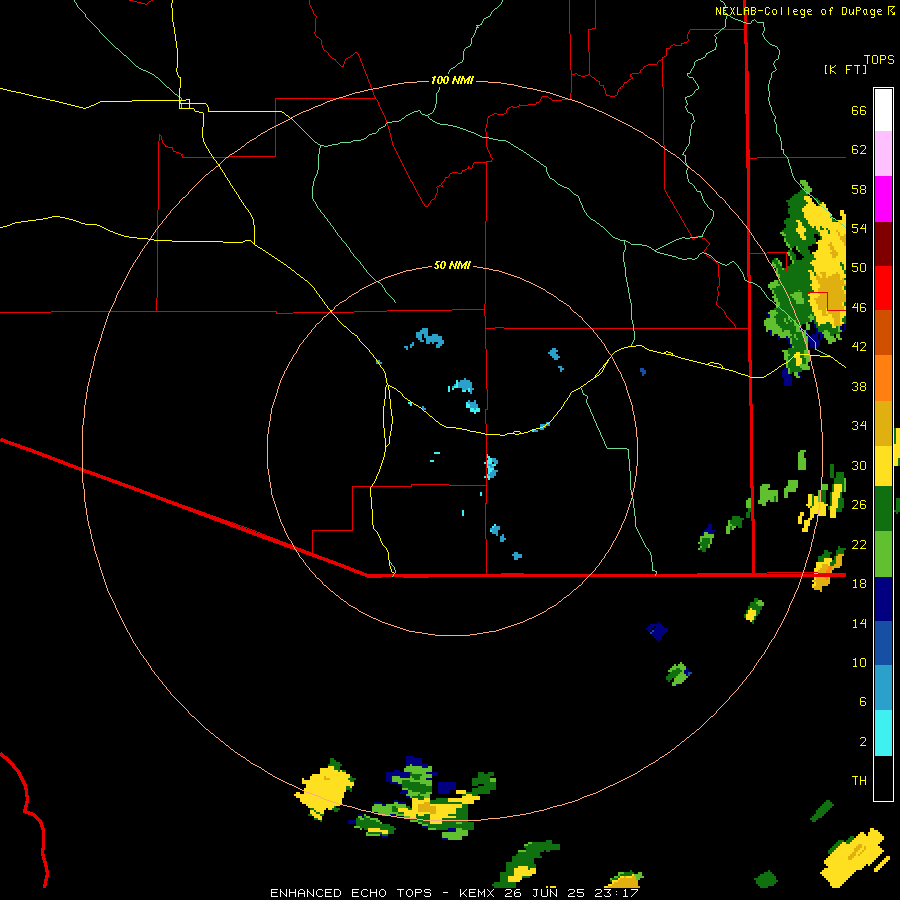Select the 6 legend value
Screen dimensions: 900x900
pyautogui.click(x=862, y=701)
